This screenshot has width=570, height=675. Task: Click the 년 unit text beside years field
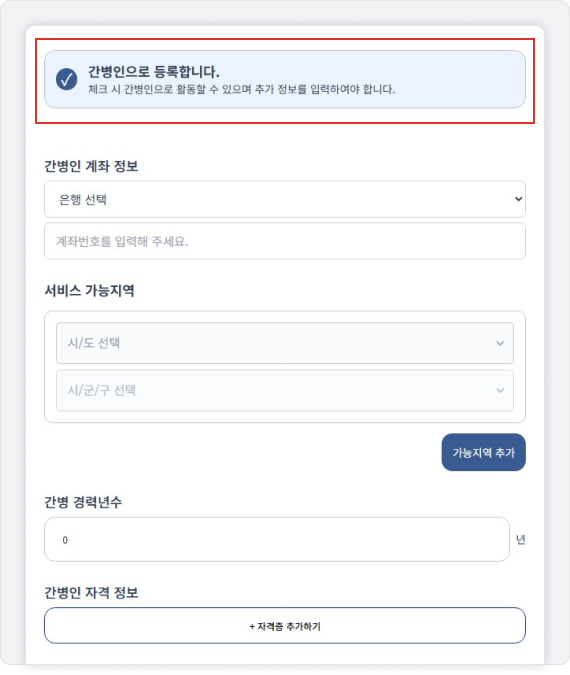pos(520,540)
